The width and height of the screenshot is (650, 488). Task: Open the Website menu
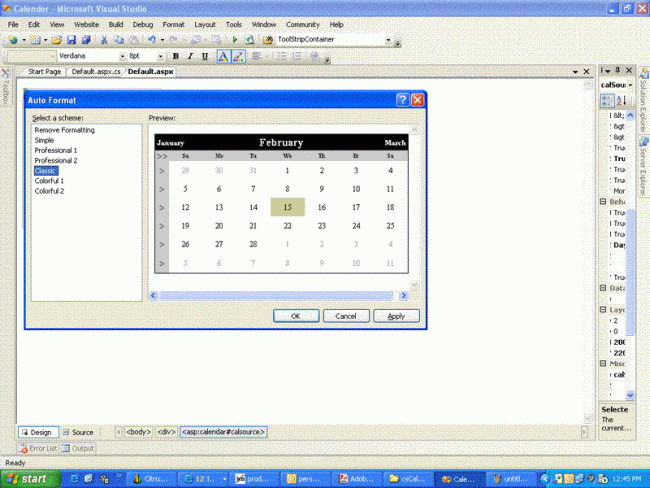coord(86,24)
